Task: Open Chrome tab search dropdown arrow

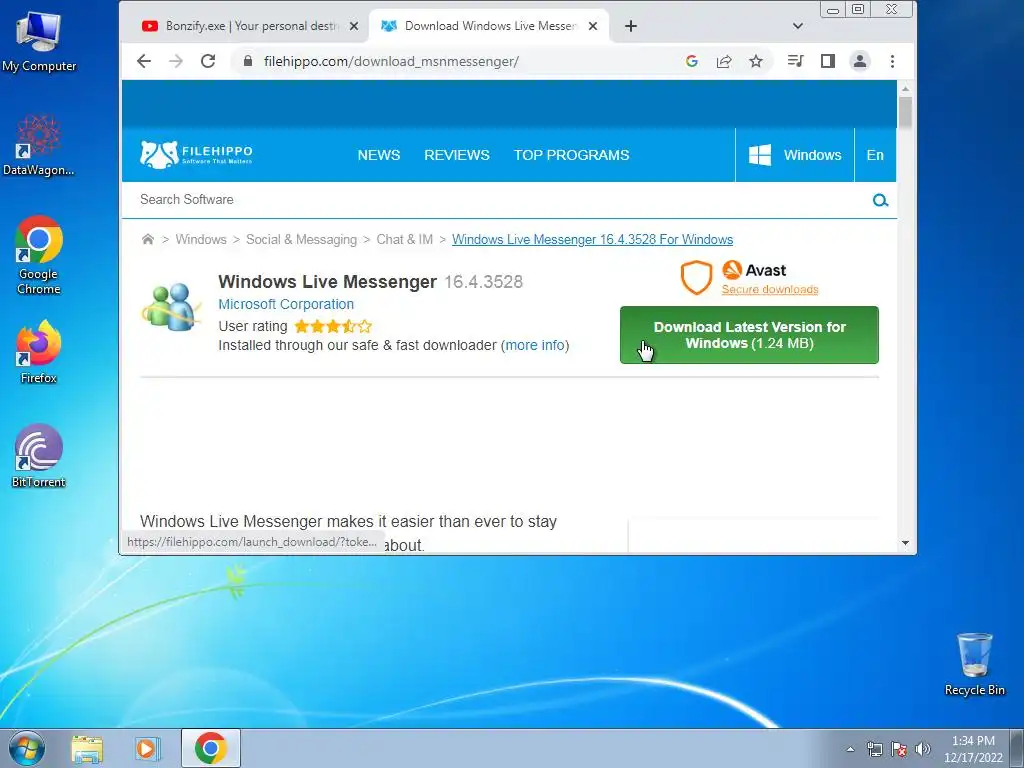Action: tap(797, 26)
